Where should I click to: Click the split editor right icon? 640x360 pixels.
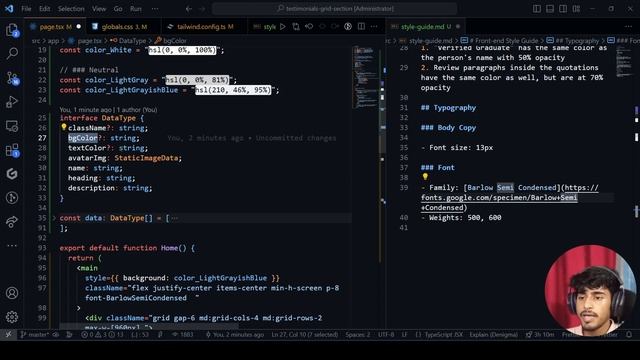(361, 27)
